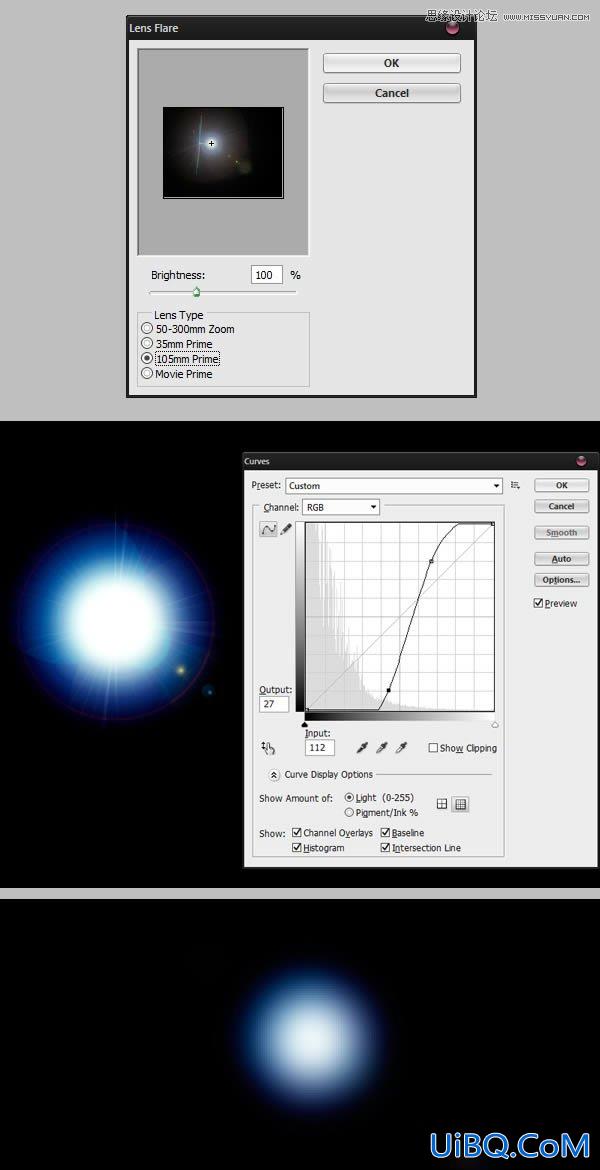Open the Options... button in Curves
The image size is (600, 1170).
tap(562, 580)
